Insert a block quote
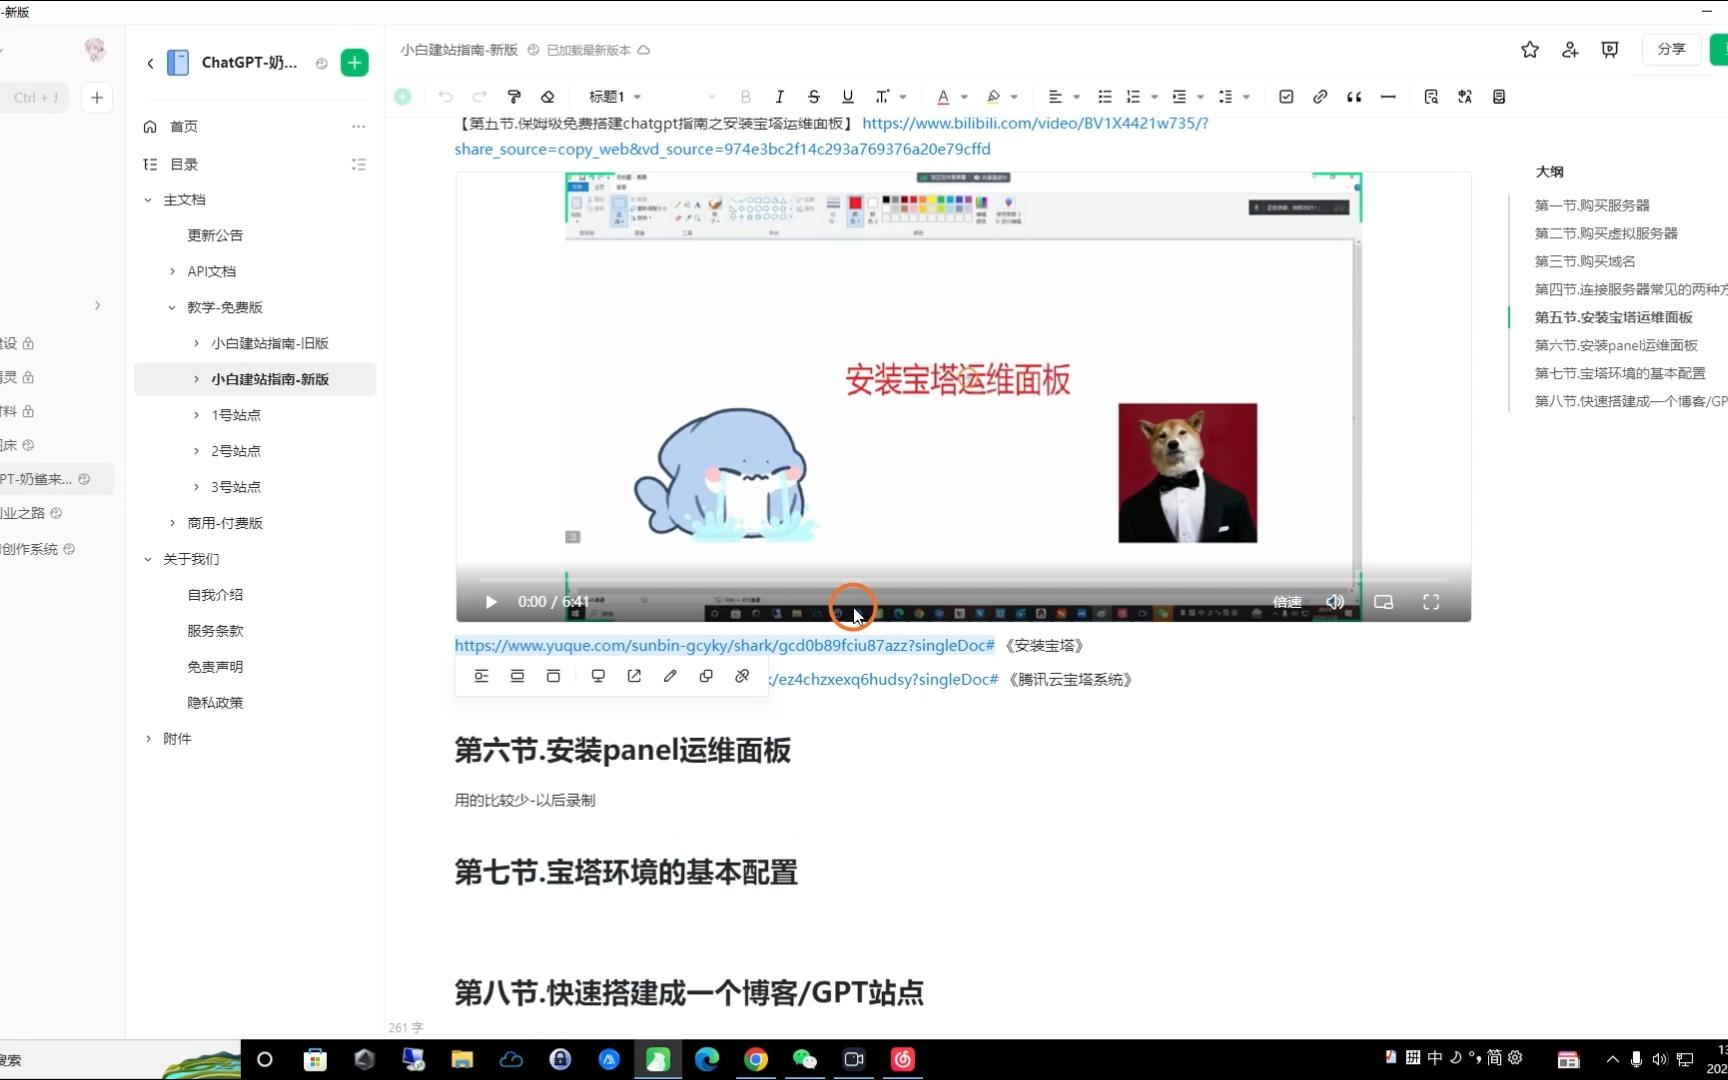Screen dimensions: 1728x1080 (1354, 97)
